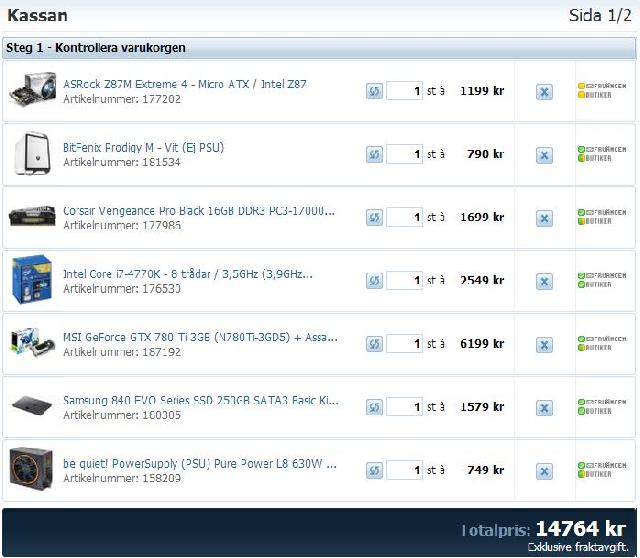Edit quantity field for Corsair Vengeance Pro
The width and height of the screenshot is (640, 558).
[x=404, y=217]
